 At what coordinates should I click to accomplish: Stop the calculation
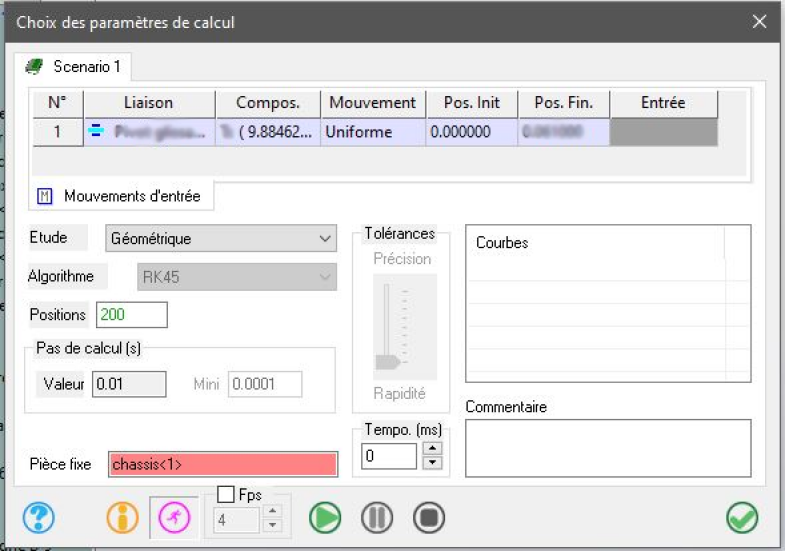point(429,517)
